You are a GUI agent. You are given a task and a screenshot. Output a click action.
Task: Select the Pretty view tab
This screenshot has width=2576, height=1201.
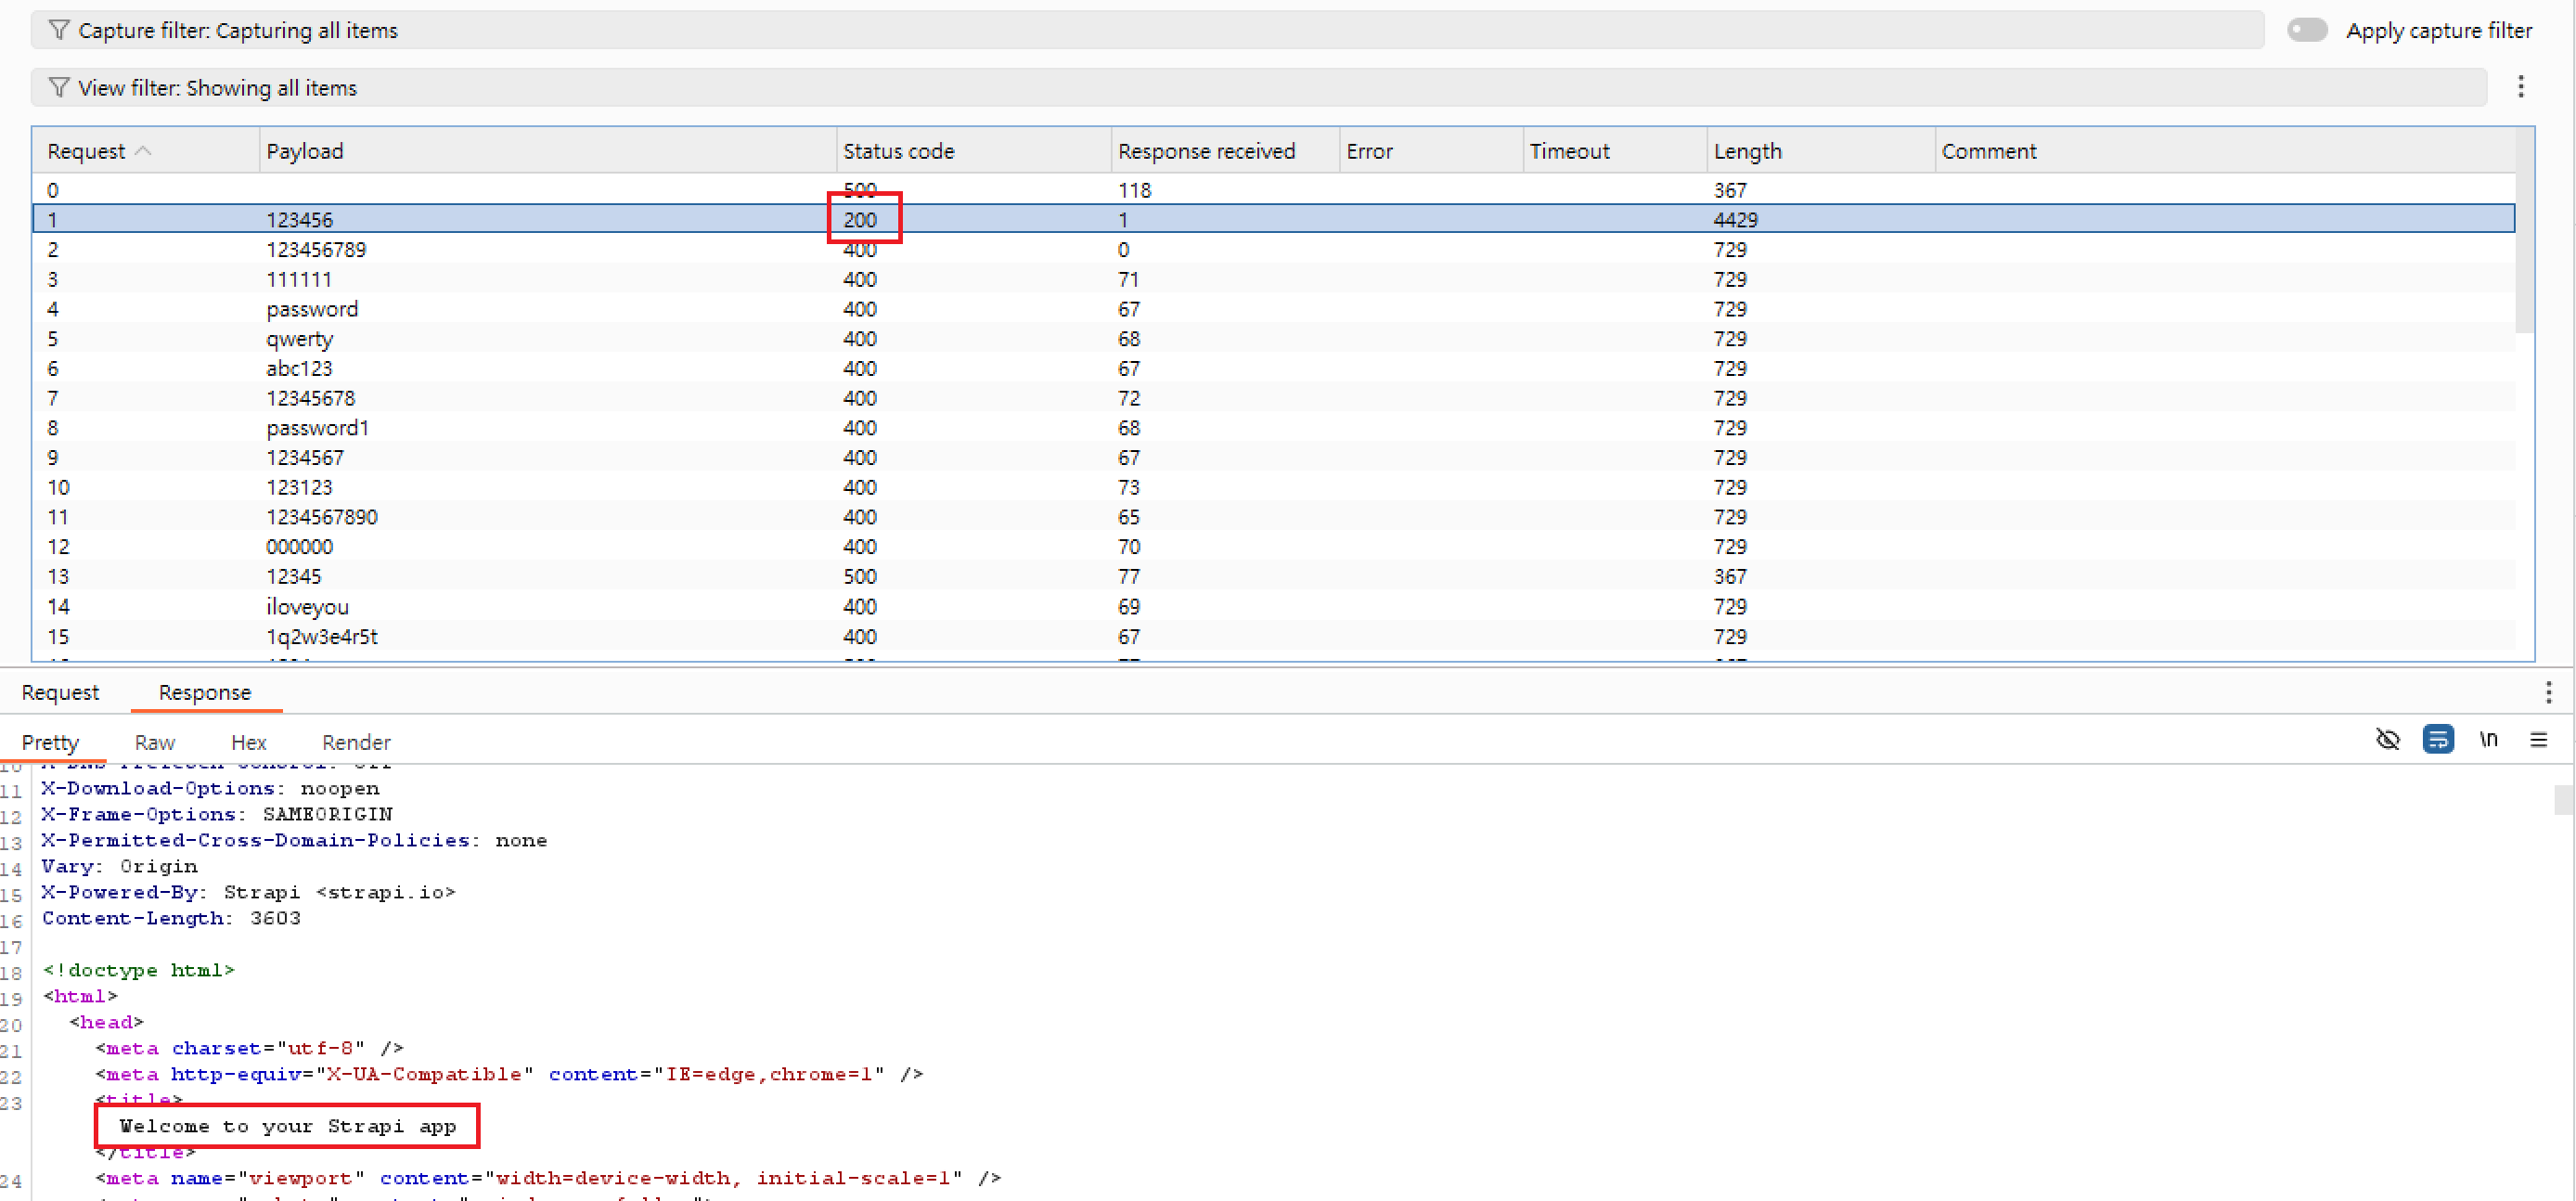point(50,742)
